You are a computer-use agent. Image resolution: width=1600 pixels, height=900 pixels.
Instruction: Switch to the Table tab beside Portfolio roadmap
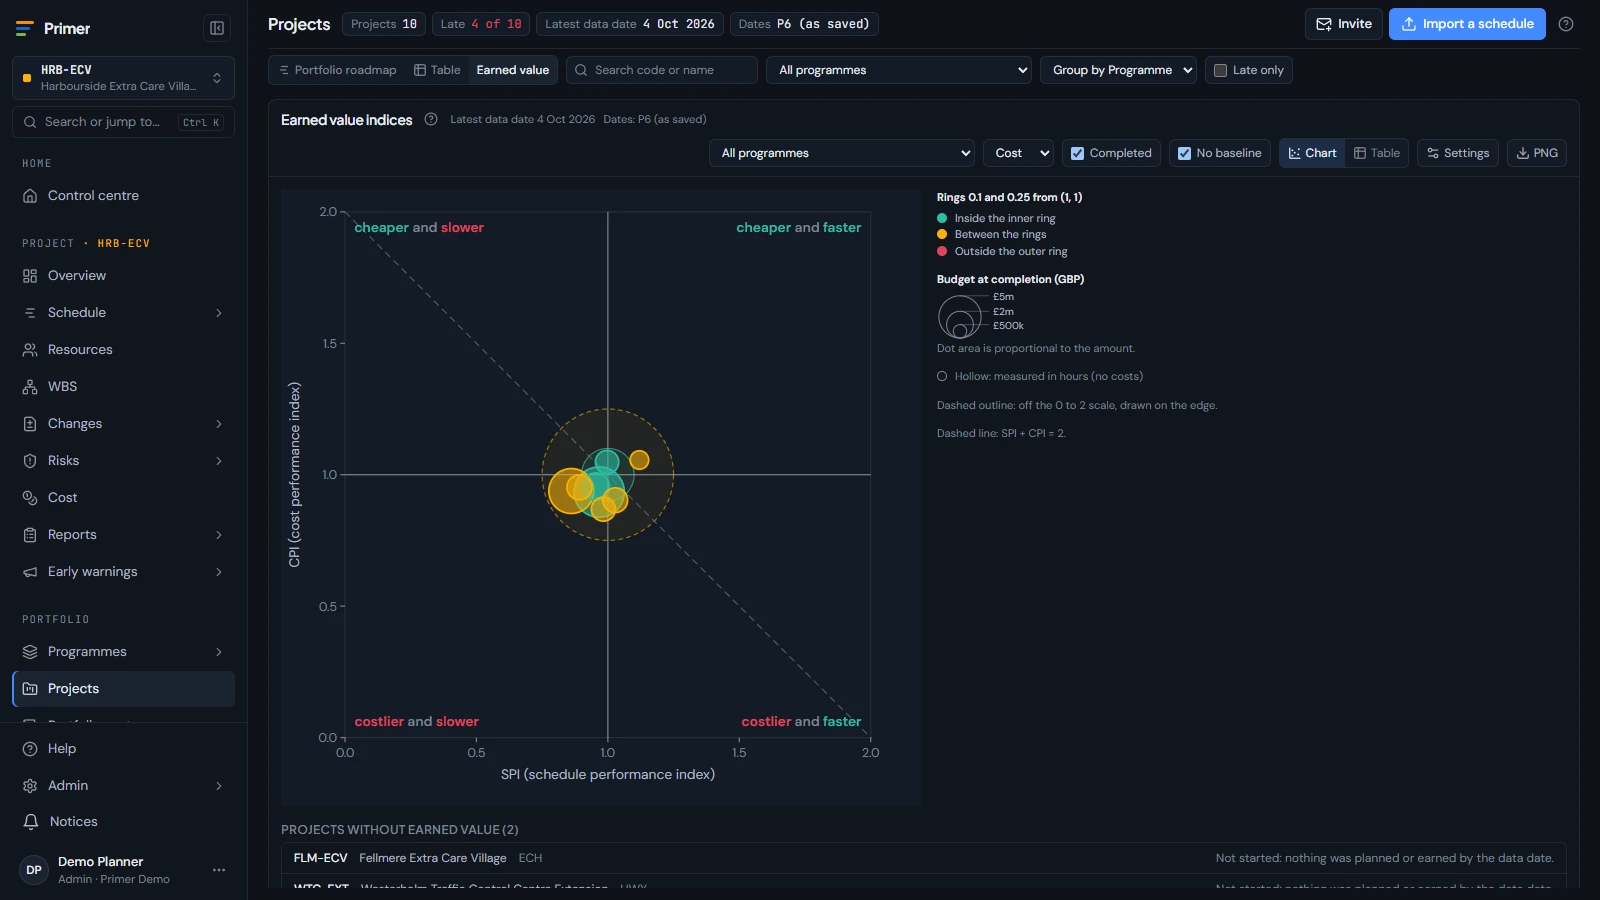coord(437,70)
